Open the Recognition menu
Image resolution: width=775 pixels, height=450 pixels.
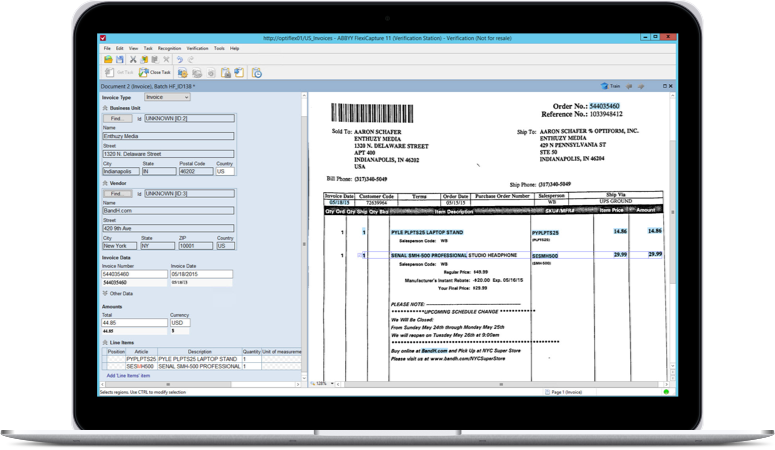pos(169,48)
